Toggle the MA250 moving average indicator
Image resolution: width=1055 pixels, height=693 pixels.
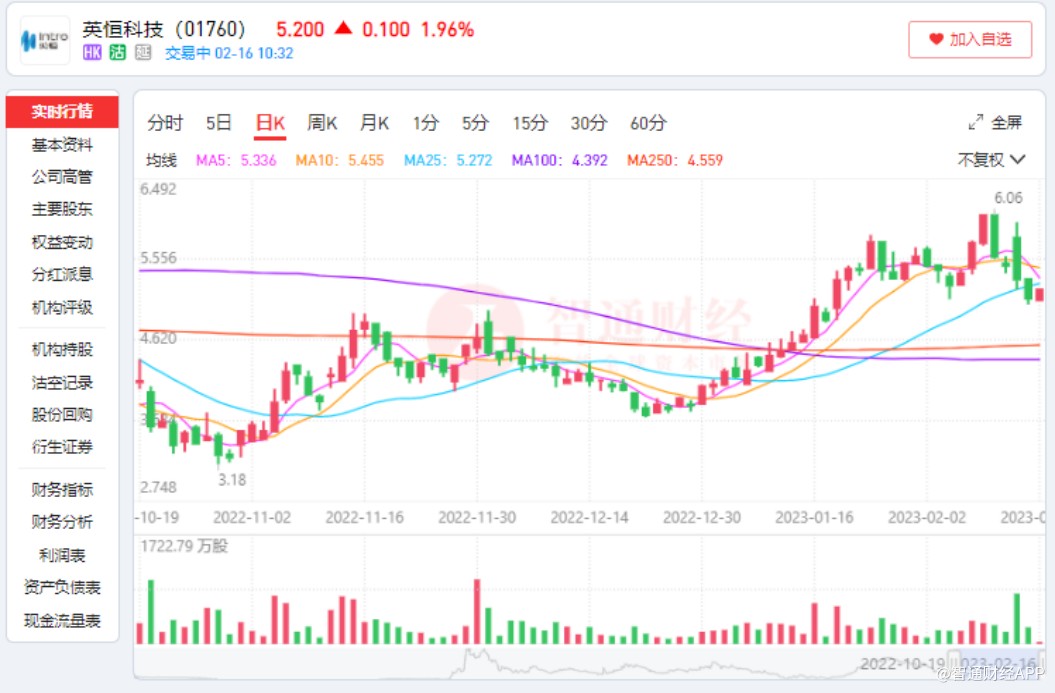[674, 160]
